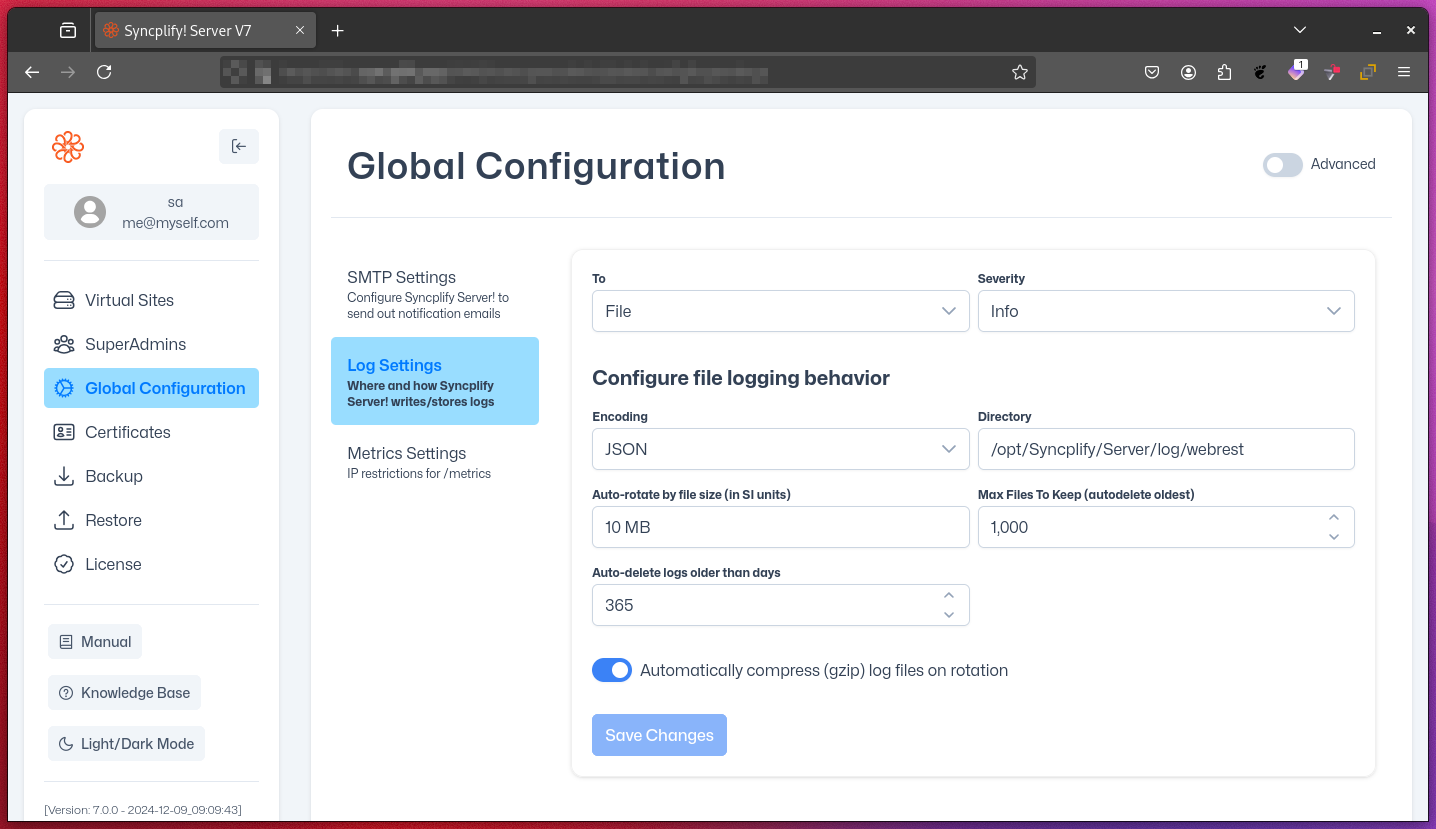
Task: Open a new browser tab
Action: [x=338, y=31]
